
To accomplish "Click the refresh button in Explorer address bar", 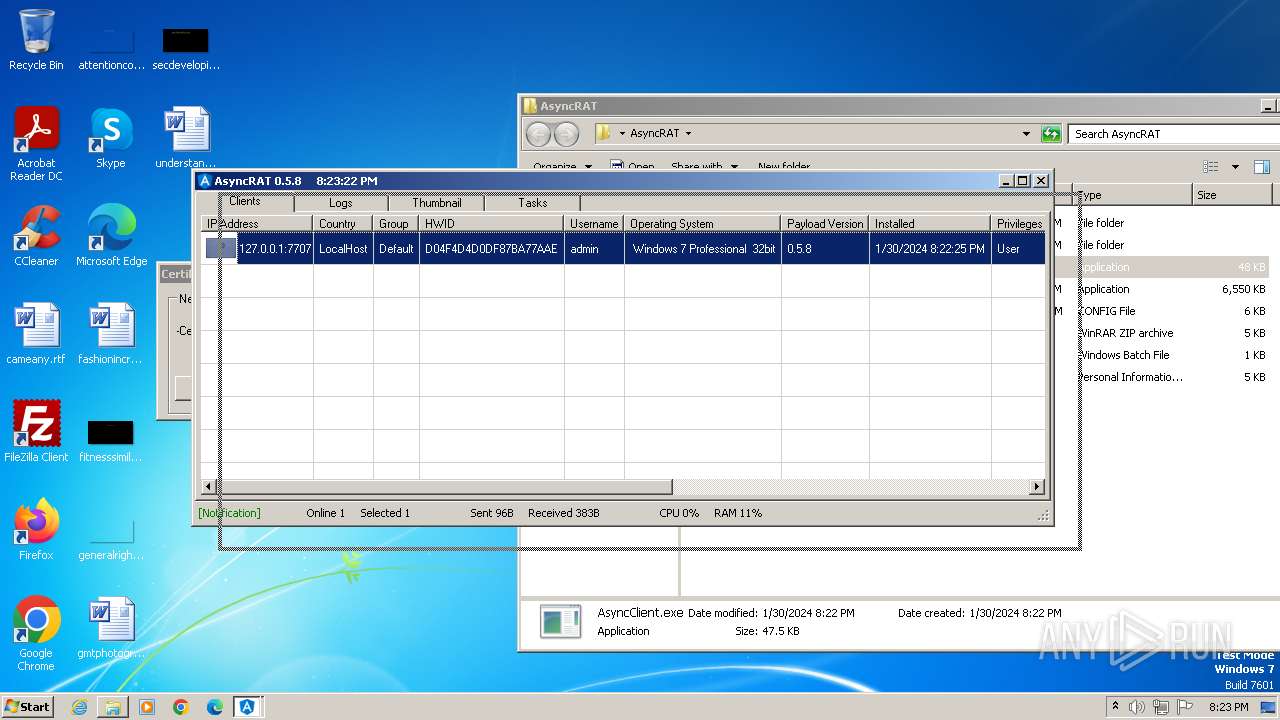I will click(x=1050, y=133).
